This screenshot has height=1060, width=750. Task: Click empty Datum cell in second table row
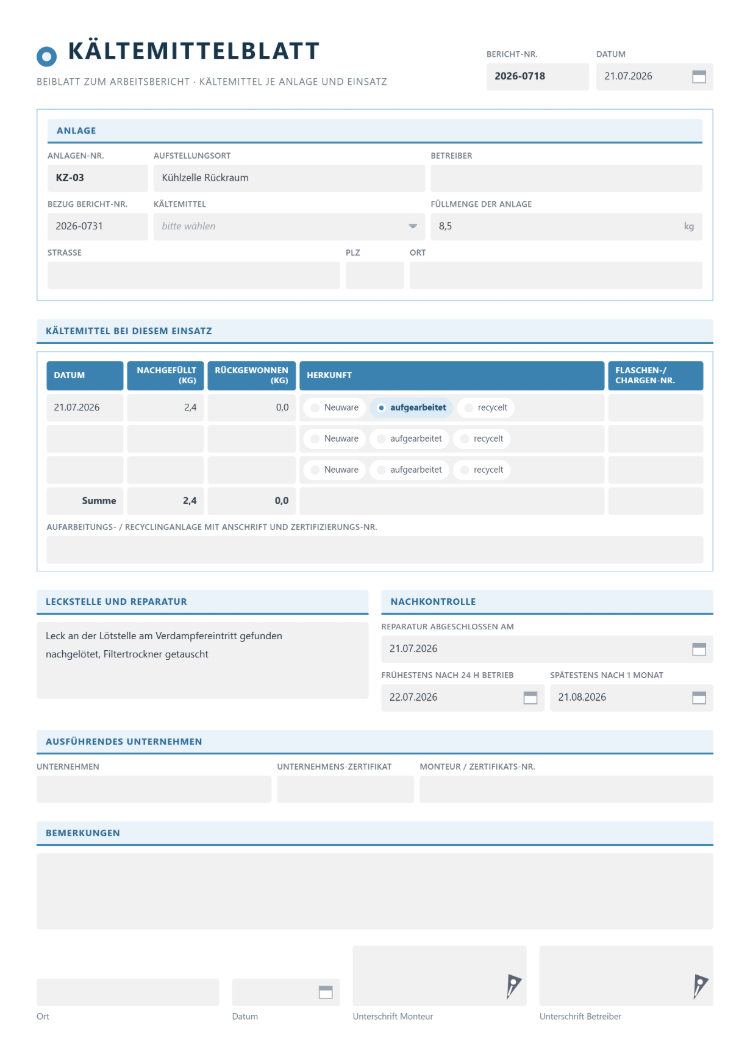[x=85, y=439]
